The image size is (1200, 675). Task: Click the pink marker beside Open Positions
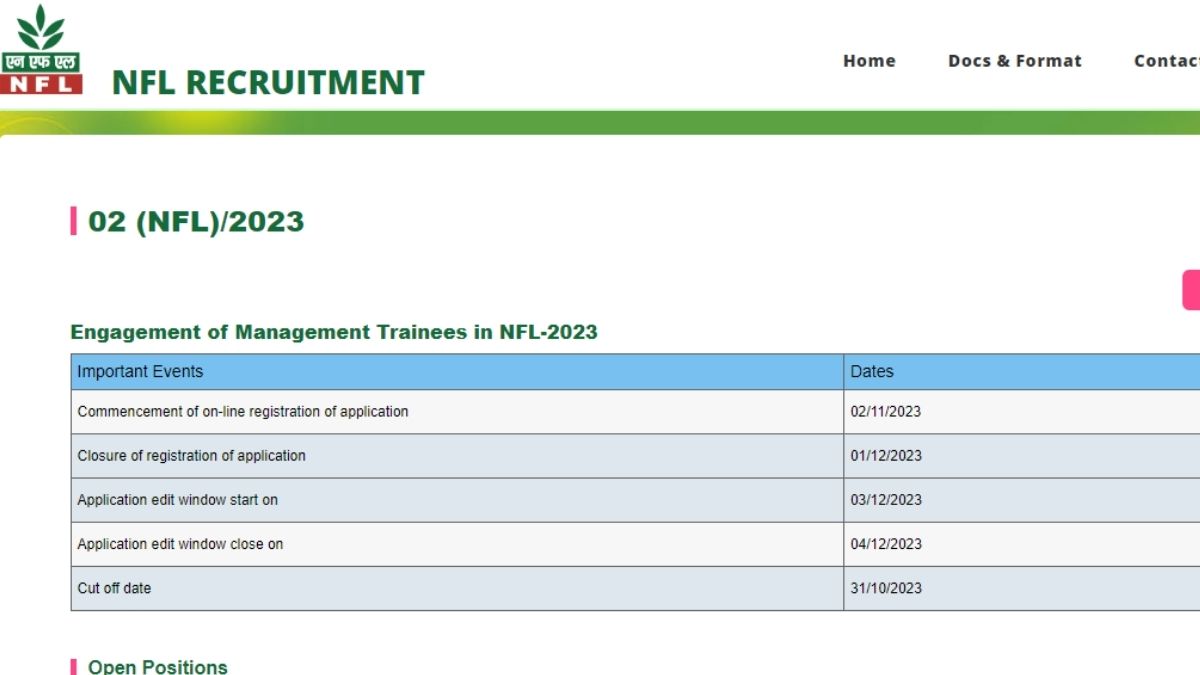point(74,665)
